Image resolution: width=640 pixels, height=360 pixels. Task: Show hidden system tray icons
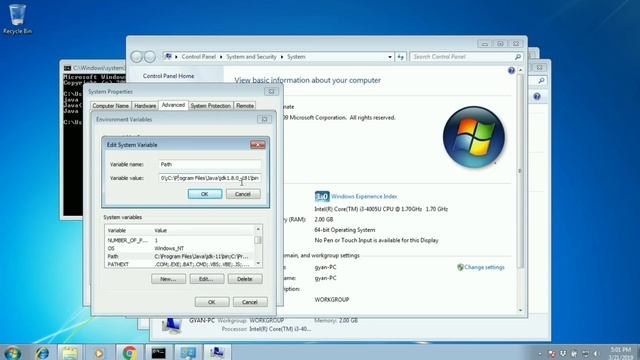pyautogui.click(x=540, y=353)
